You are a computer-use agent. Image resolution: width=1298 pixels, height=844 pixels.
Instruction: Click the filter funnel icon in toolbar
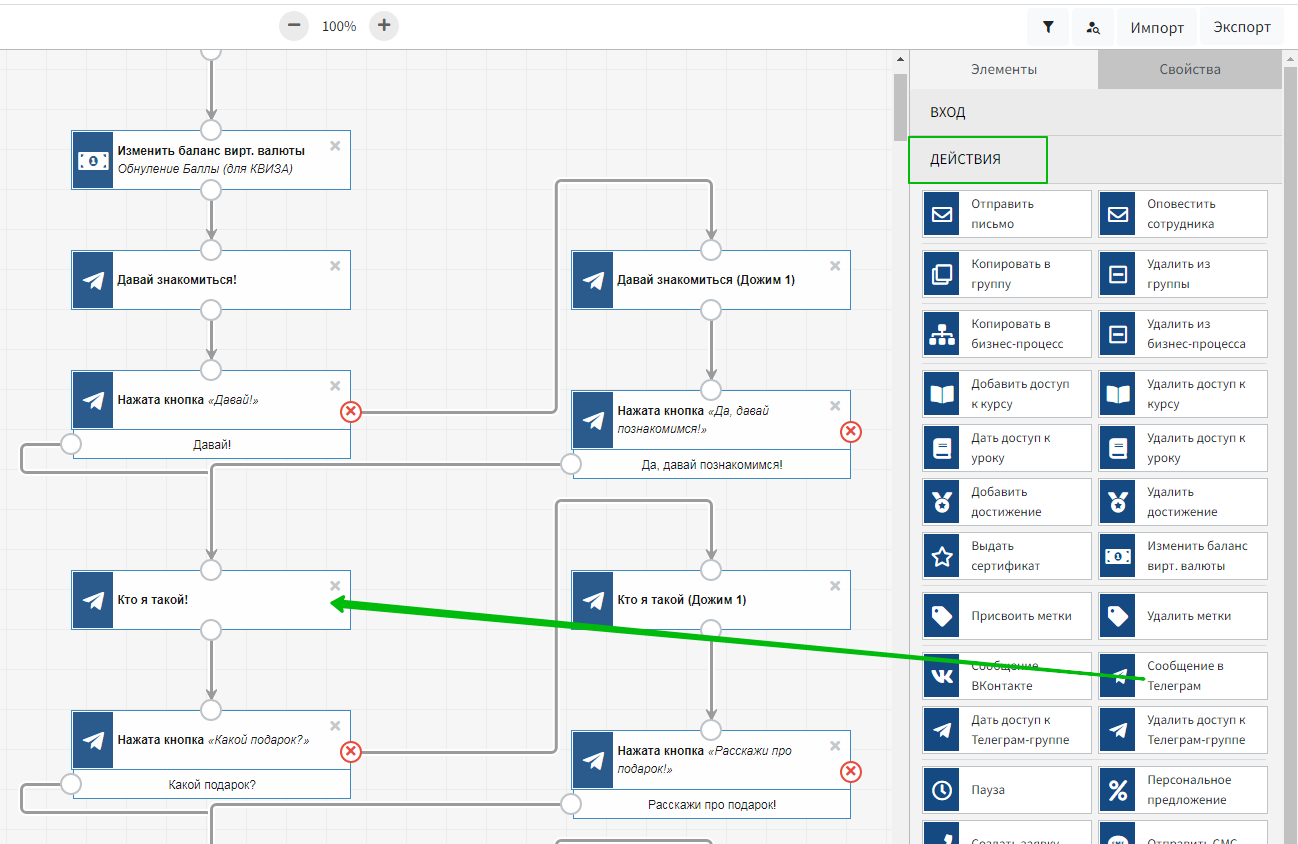click(x=1047, y=27)
